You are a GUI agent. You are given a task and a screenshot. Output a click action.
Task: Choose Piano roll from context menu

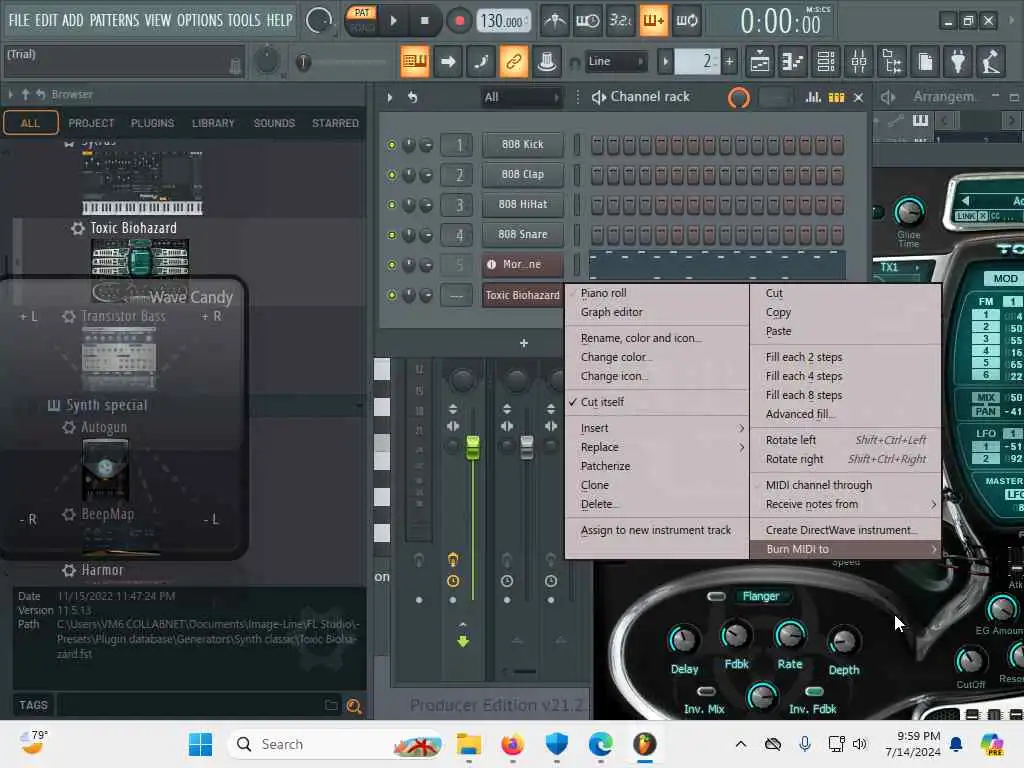[656, 293]
